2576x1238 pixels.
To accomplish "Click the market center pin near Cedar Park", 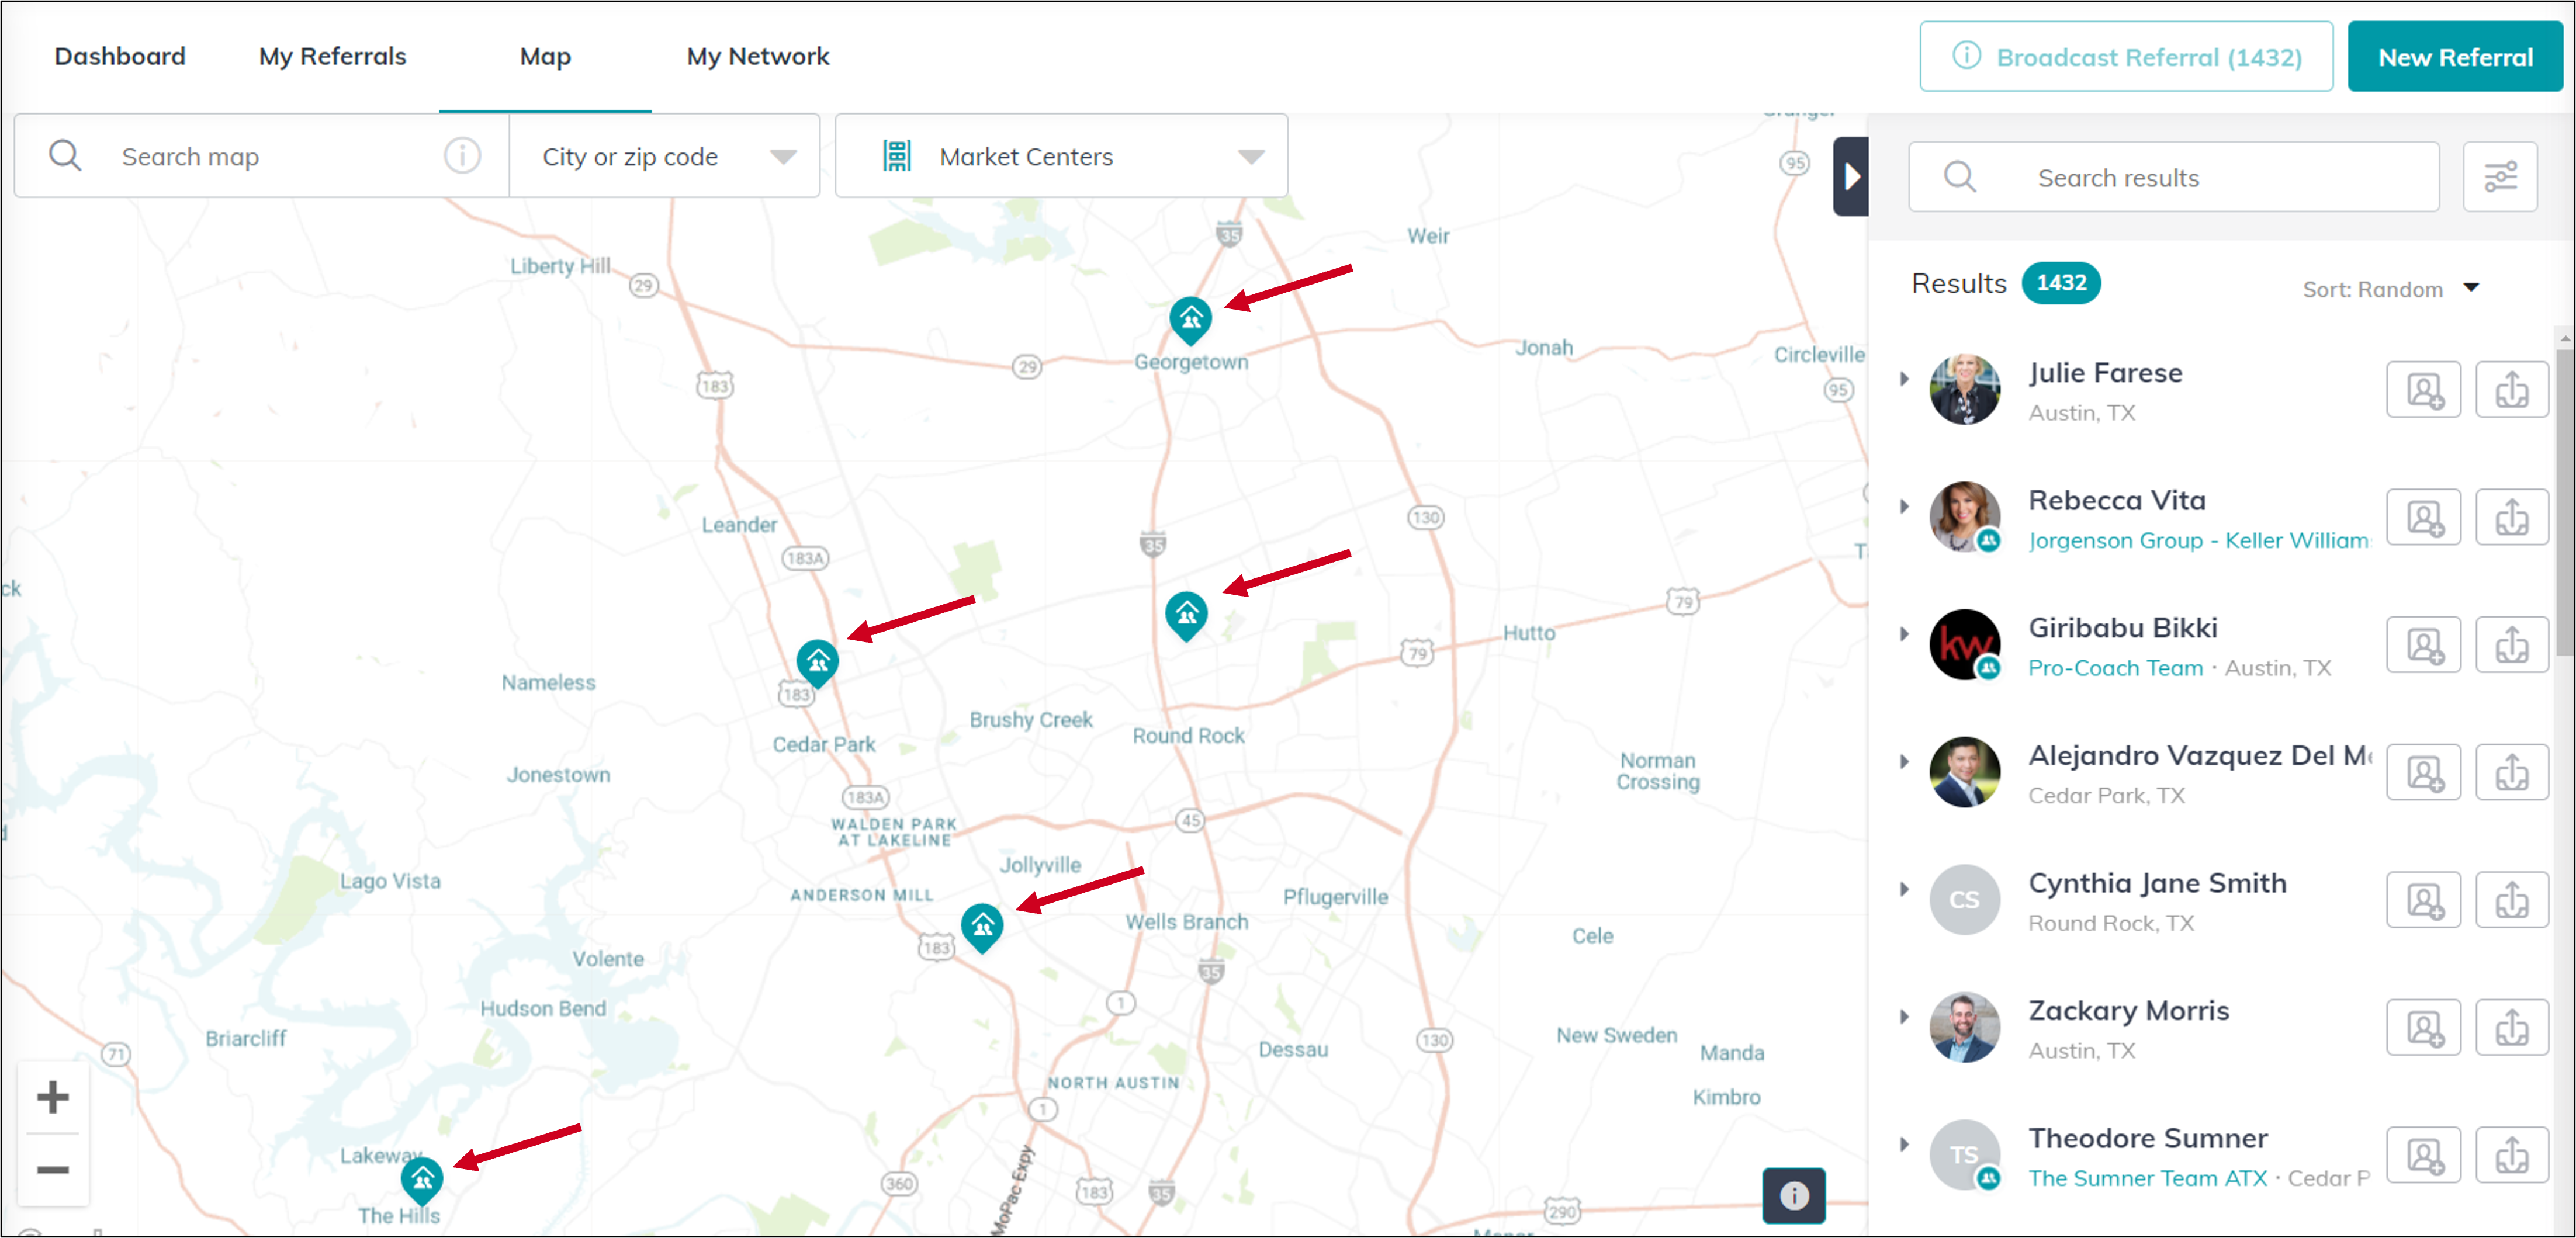I will pyautogui.click(x=817, y=663).
